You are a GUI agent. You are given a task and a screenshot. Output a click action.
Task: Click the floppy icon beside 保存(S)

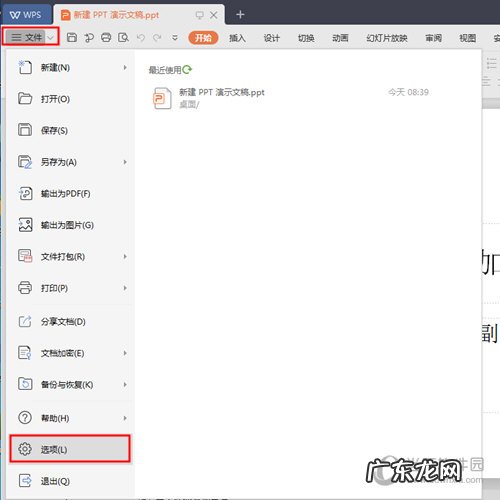pos(25,130)
